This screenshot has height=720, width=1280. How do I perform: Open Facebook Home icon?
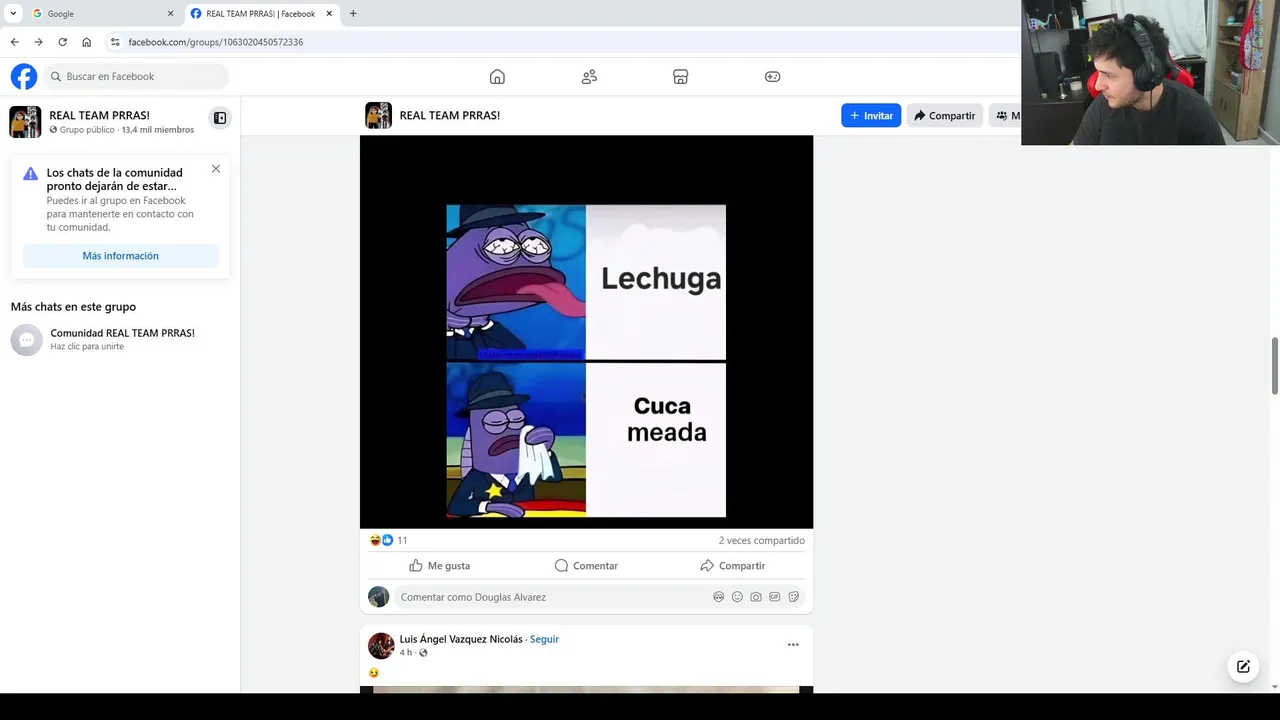497,76
